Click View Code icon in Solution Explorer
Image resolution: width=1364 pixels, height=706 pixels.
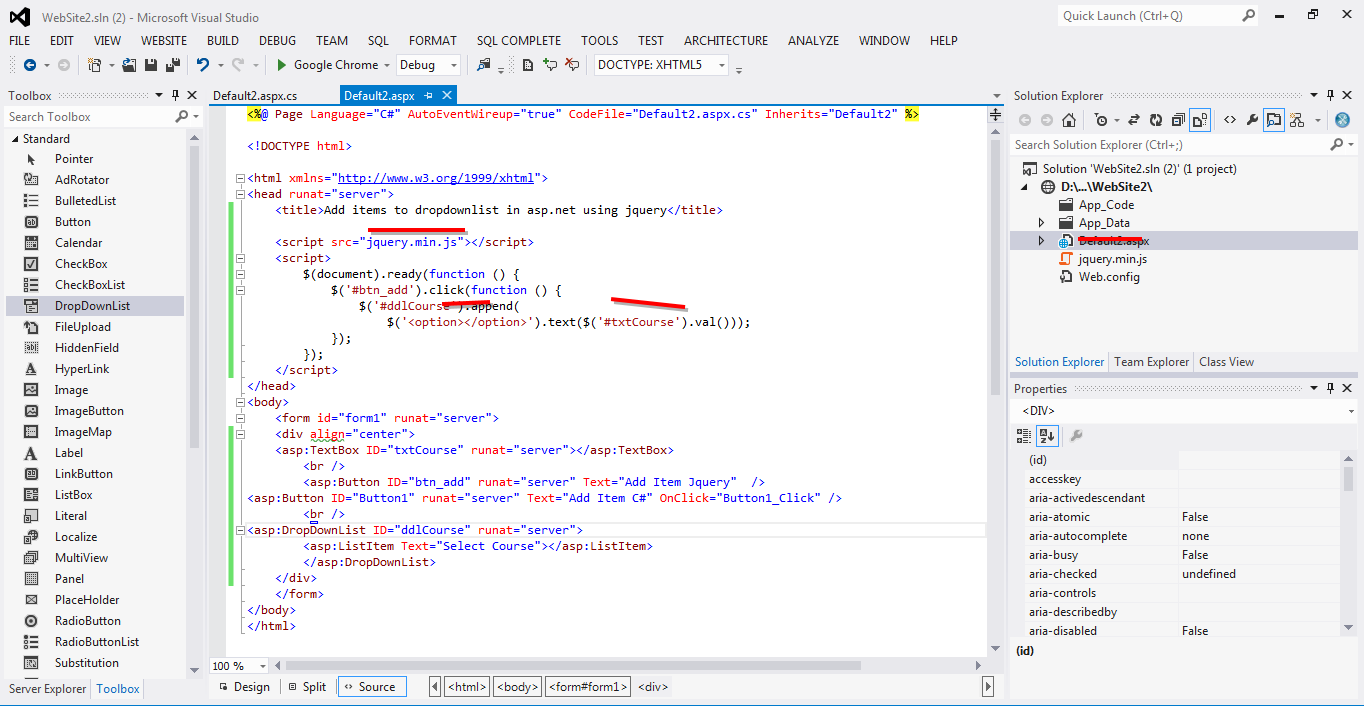[1230, 120]
